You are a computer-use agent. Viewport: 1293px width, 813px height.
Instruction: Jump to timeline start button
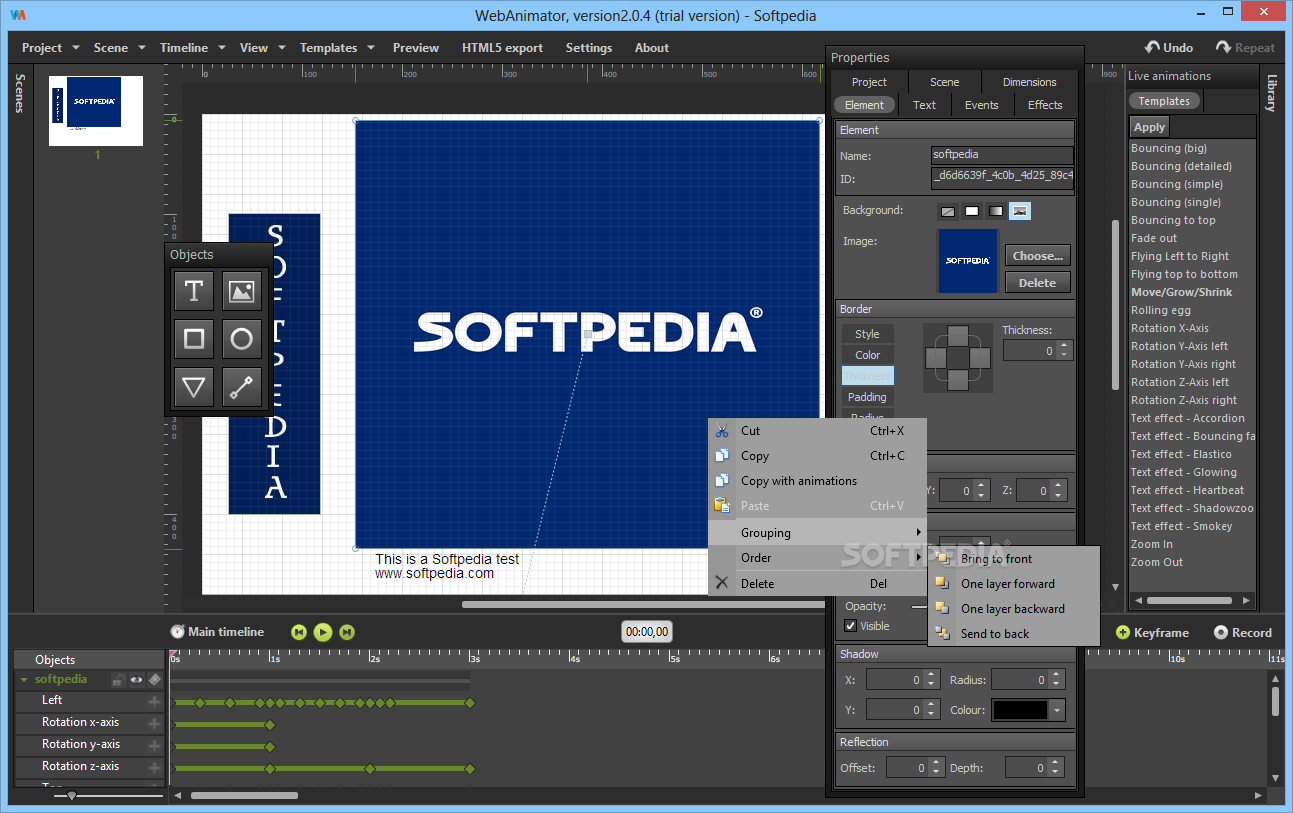click(299, 632)
